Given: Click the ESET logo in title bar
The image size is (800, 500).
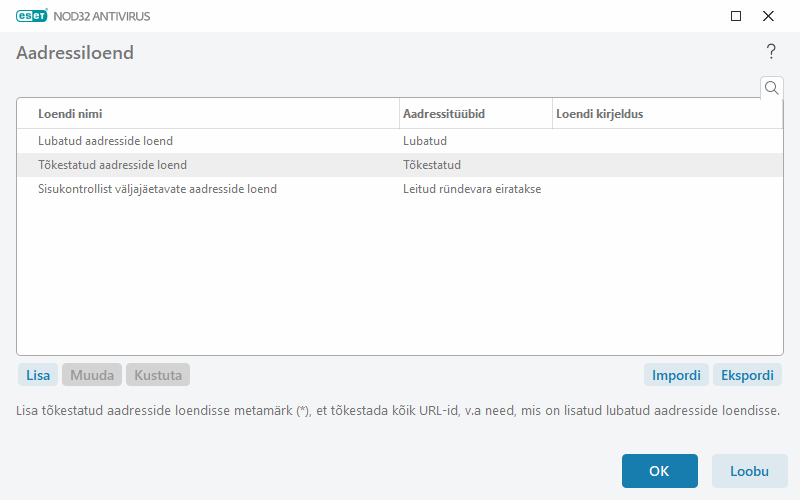Looking at the screenshot, I should pos(32,16).
